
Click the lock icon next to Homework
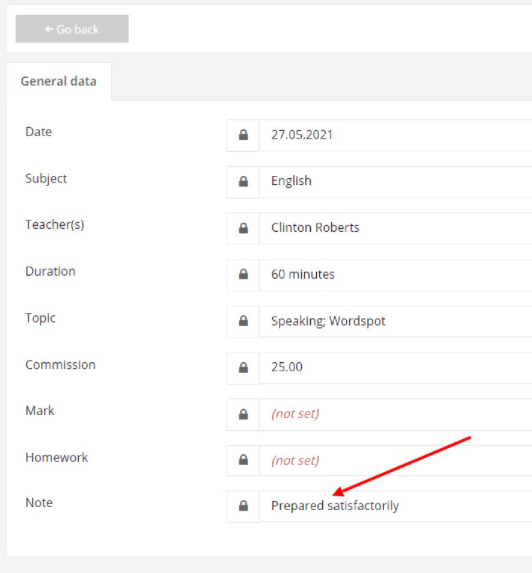pos(243,460)
